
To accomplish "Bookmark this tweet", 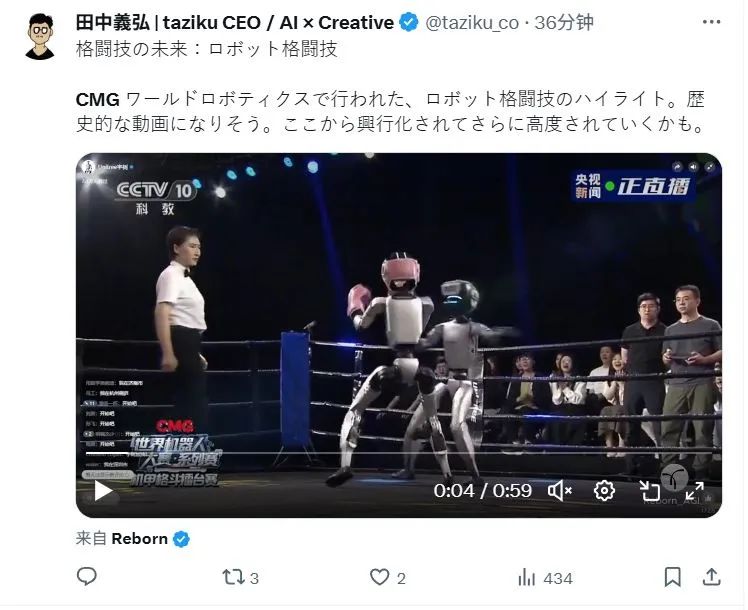I will click(673, 577).
